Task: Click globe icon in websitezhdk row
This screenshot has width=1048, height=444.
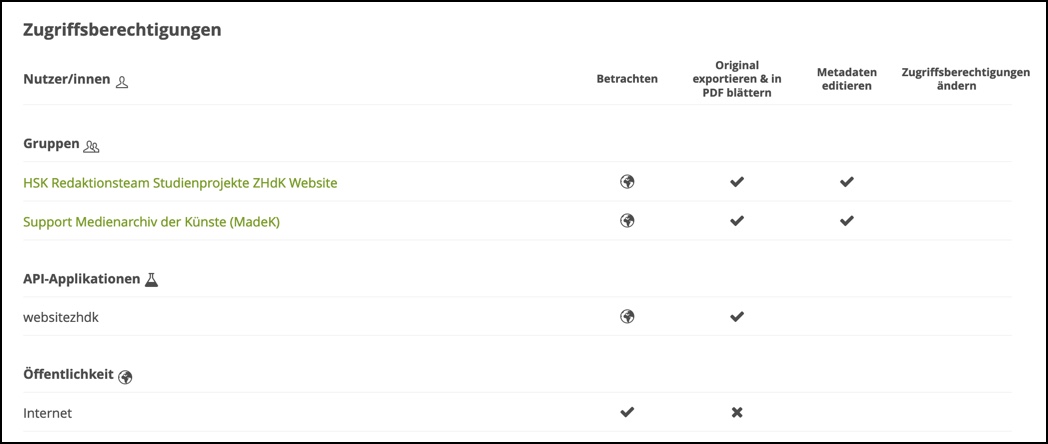Action: [x=627, y=316]
